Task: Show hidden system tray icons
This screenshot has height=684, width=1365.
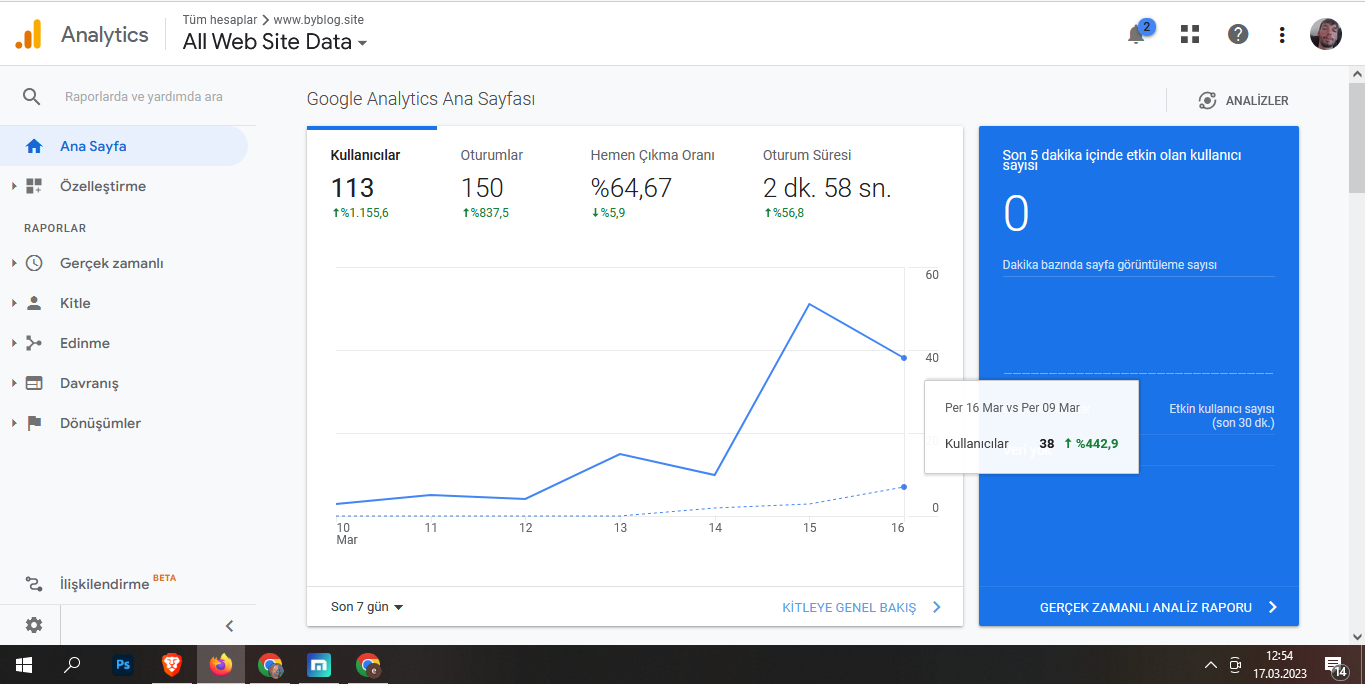Action: (1210, 665)
